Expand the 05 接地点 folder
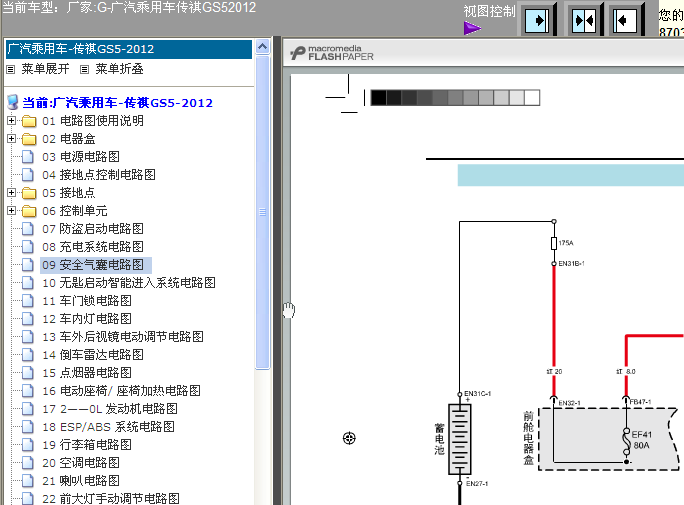This screenshot has width=684, height=505. click(12, 192)
